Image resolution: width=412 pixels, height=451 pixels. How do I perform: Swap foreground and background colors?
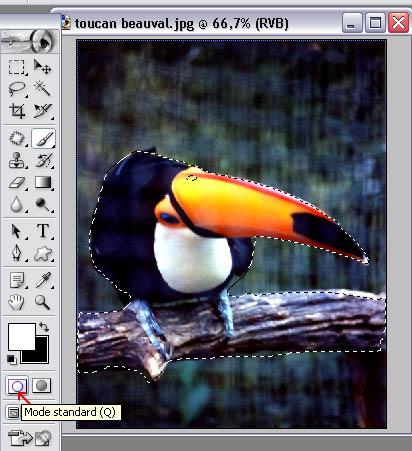(44, 327)
